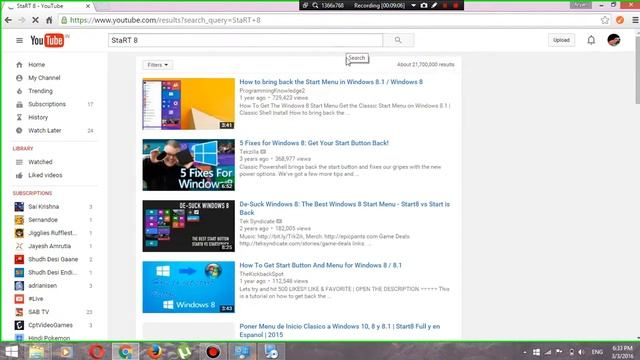Viewport: 640px width, 360px height.
Task: Open '5 Fixes for Windows 8' video title
Action: pos(314,143)
